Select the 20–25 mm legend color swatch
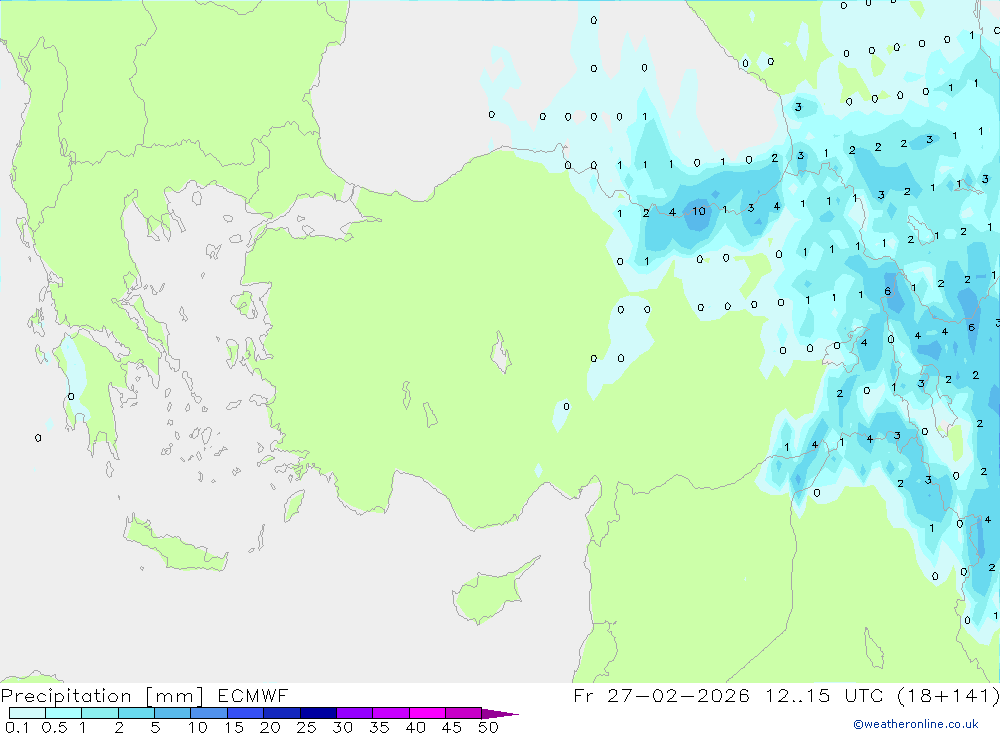 (x=281, y=713)
